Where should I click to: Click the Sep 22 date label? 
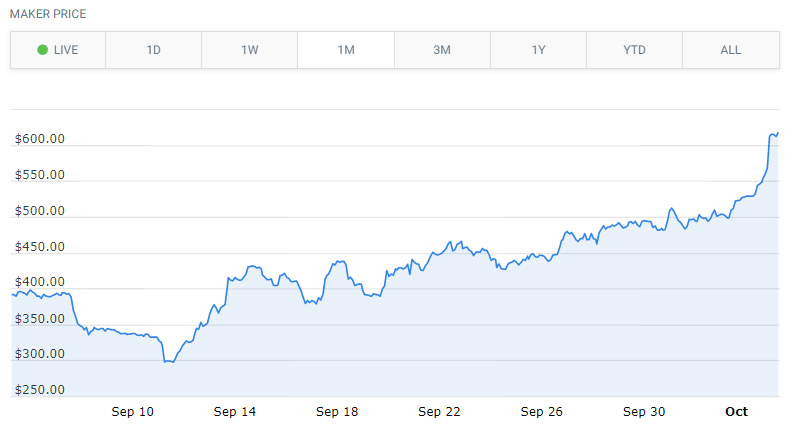439,412
